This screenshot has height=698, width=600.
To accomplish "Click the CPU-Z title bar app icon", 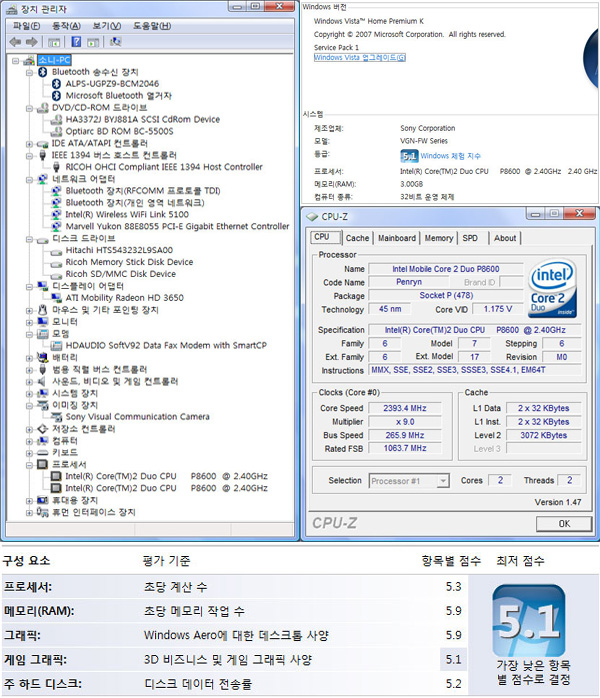I will 312,216.
